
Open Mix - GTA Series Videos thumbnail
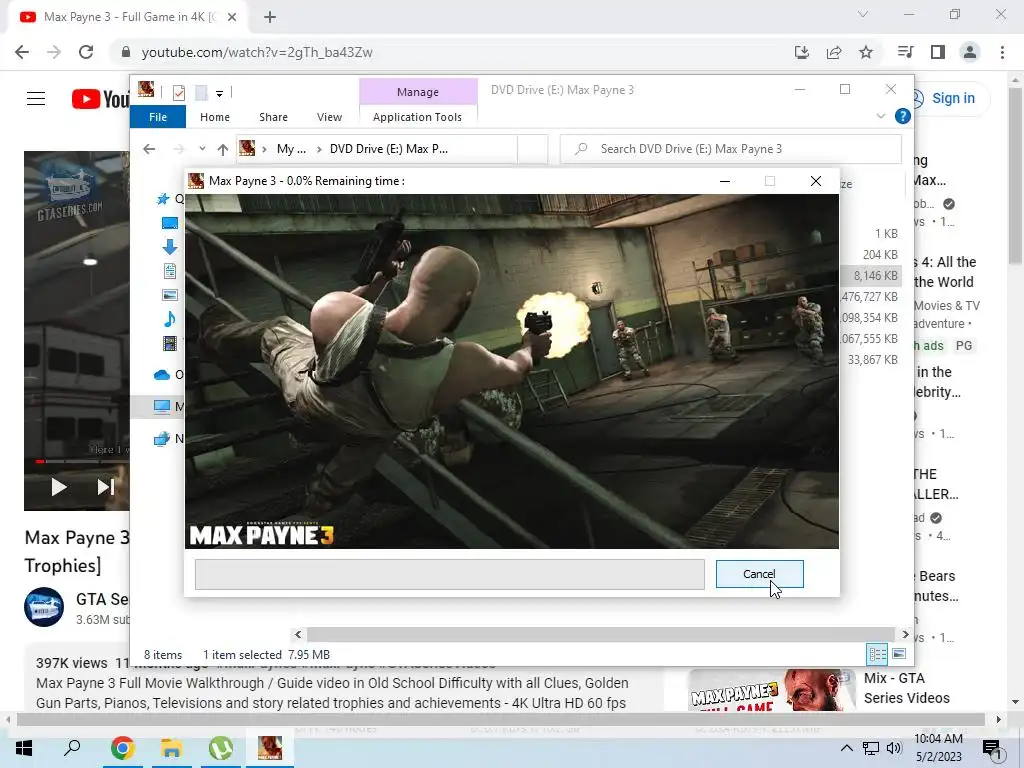[x=771, y=690]
